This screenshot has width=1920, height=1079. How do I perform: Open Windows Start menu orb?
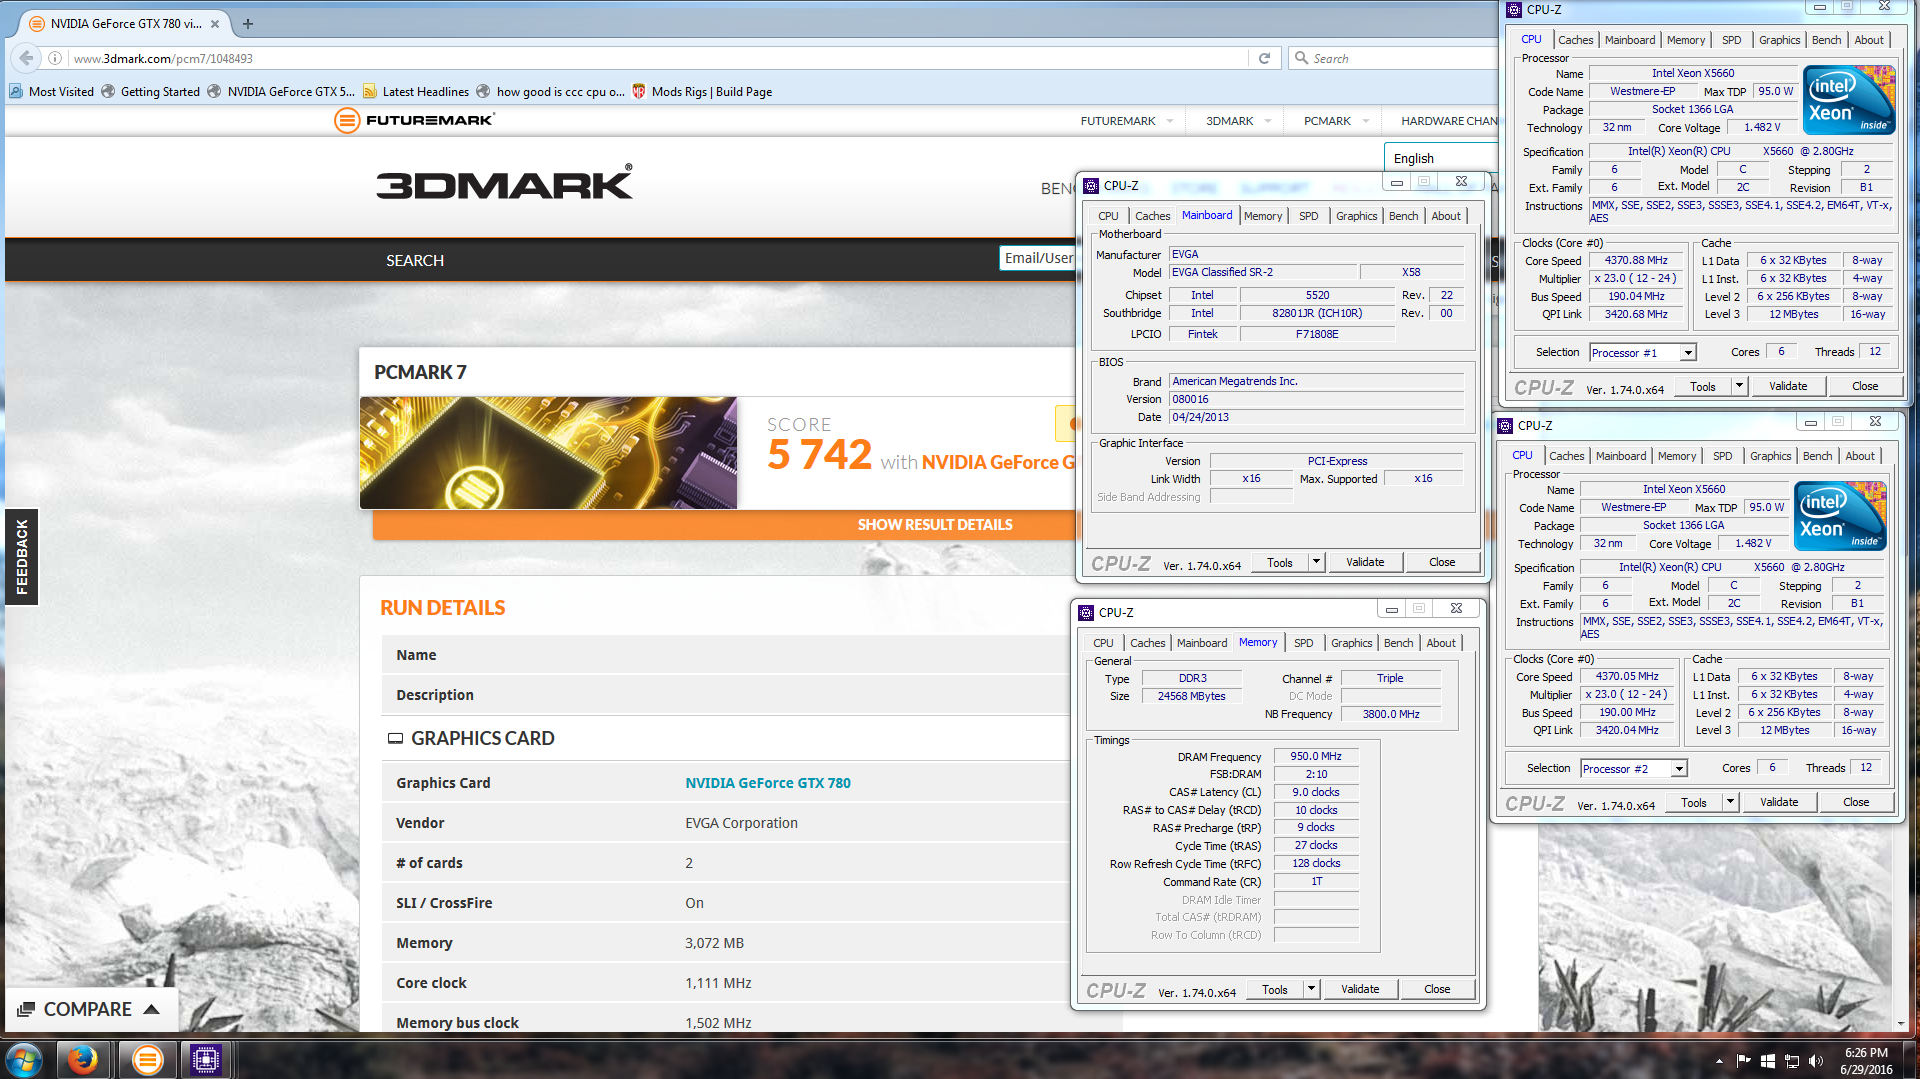coord(23,1059)
